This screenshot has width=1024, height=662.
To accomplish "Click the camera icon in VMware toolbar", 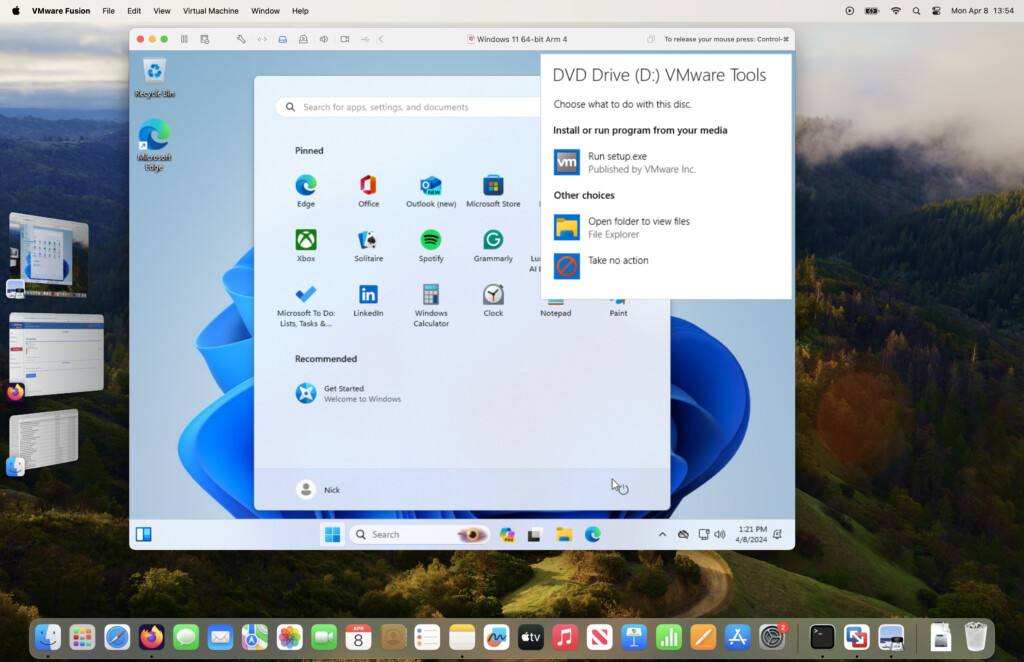I will point(345,39).
